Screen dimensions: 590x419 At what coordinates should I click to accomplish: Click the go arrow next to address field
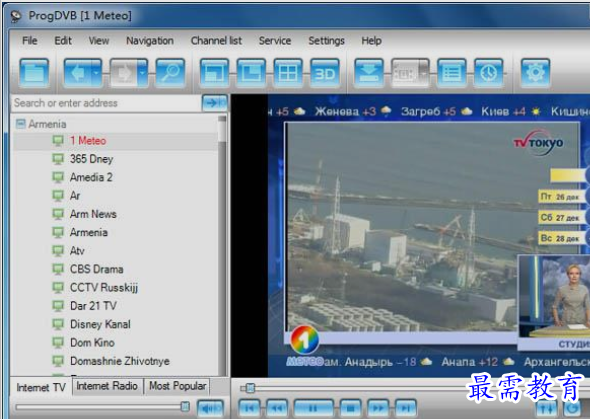coord(214,103)
